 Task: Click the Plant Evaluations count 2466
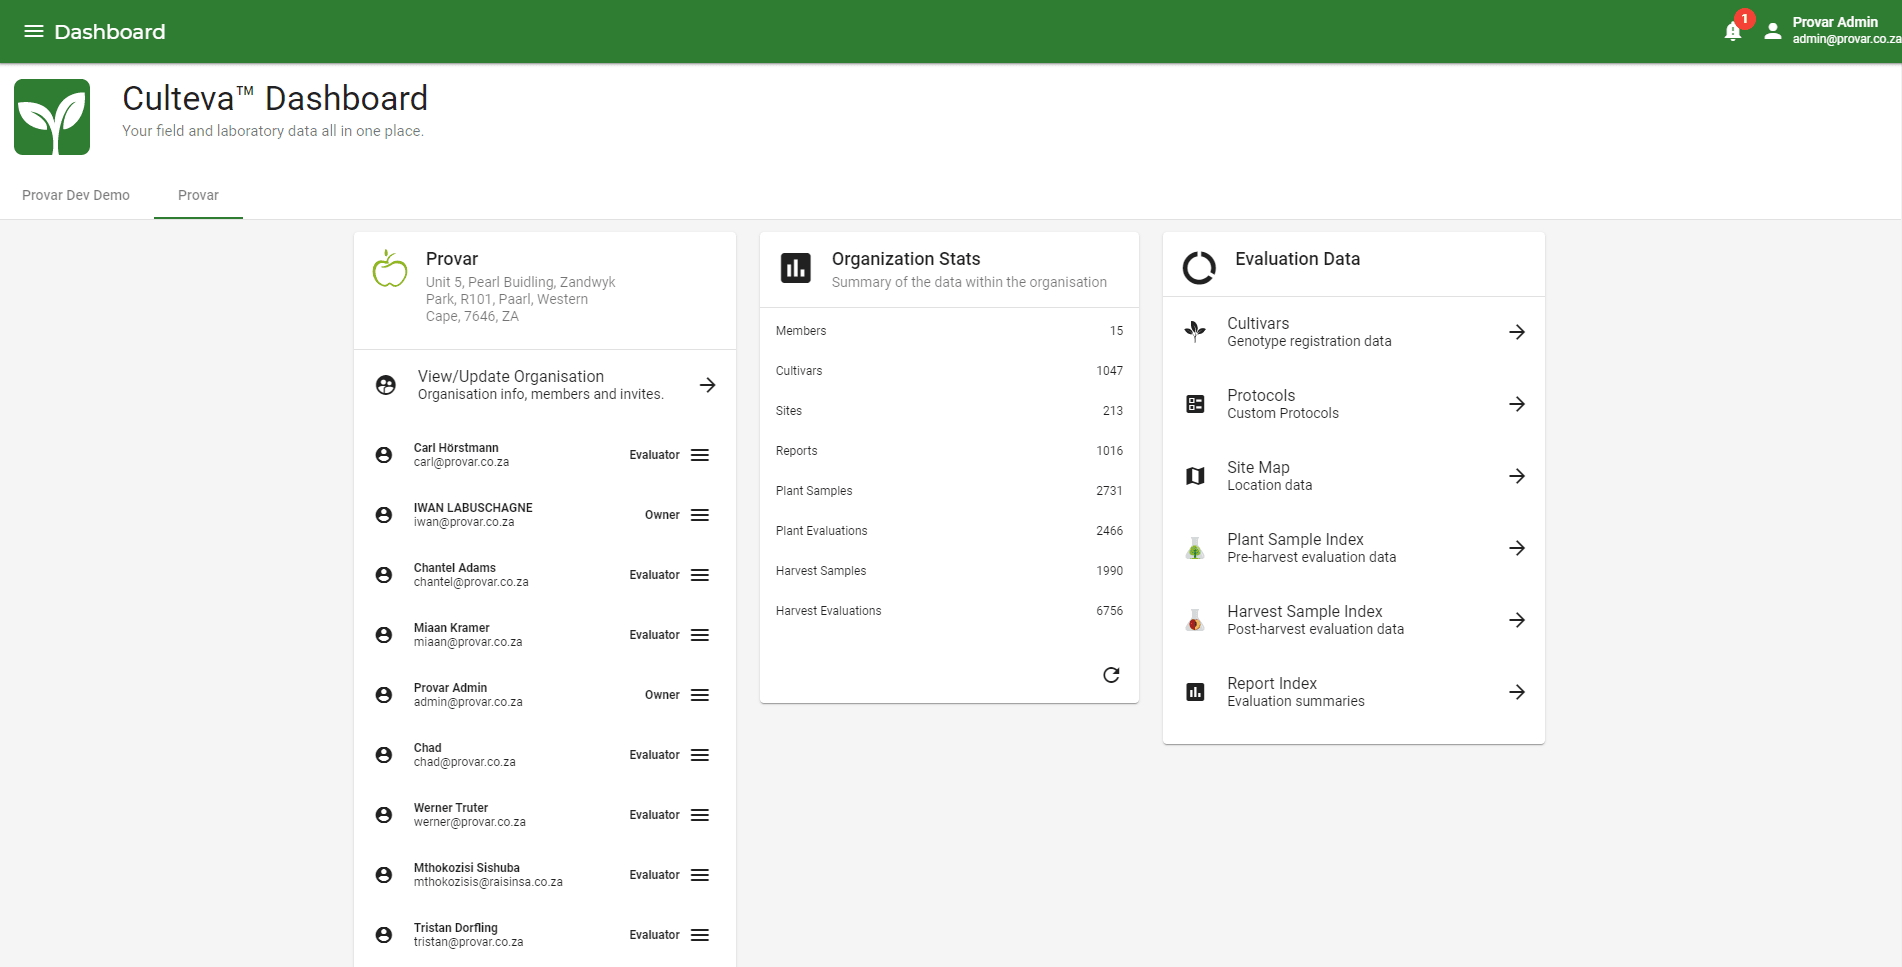(1109, 531)
